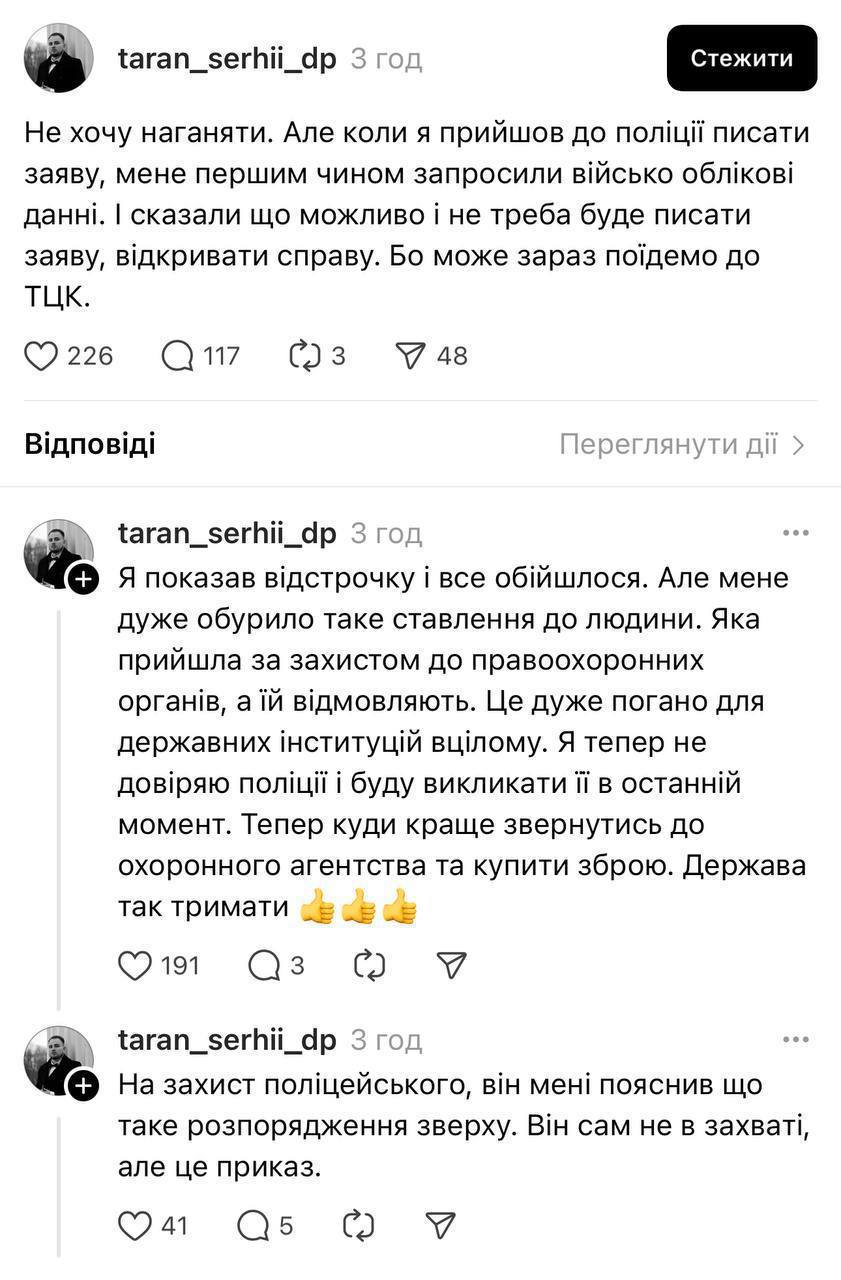This screenshot has width=841, height=1280.
Task: Open comments on the post with 117 replies
Action: pos(177,356)
